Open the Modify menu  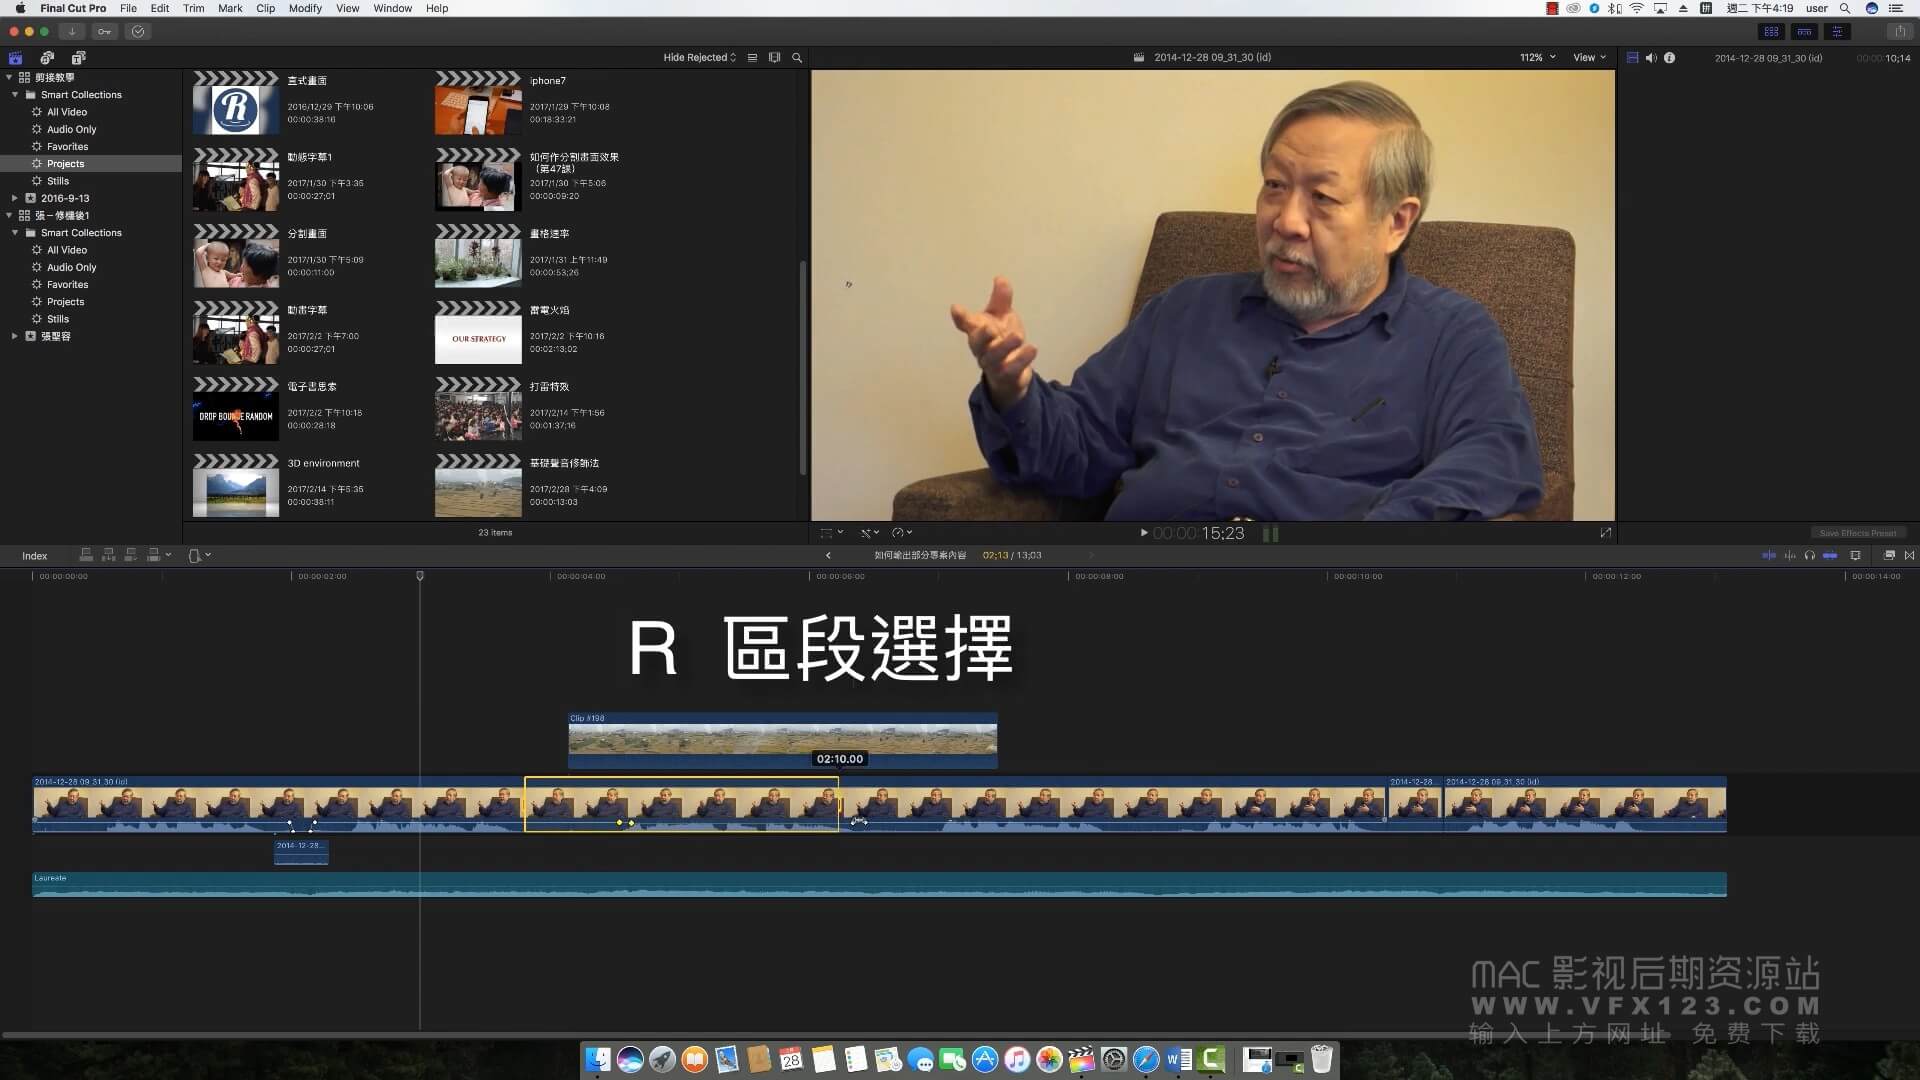305,8
